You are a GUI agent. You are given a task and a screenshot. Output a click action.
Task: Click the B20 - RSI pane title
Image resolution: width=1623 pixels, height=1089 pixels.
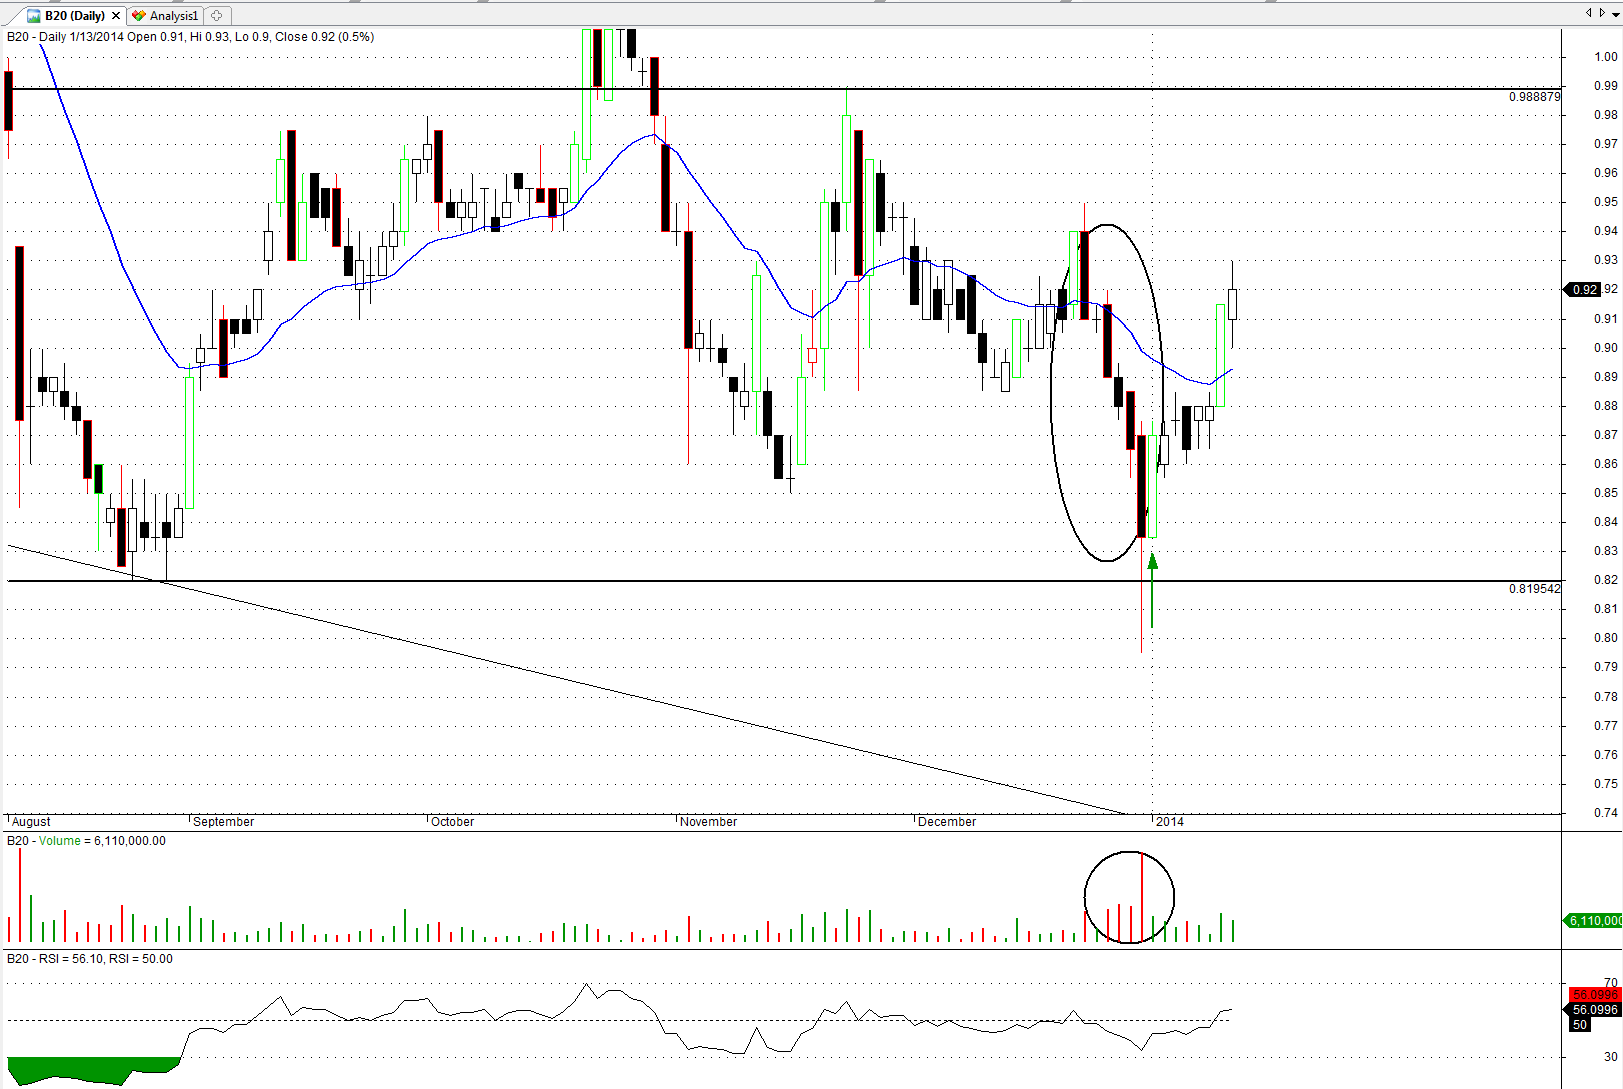[x=89, y=959]
